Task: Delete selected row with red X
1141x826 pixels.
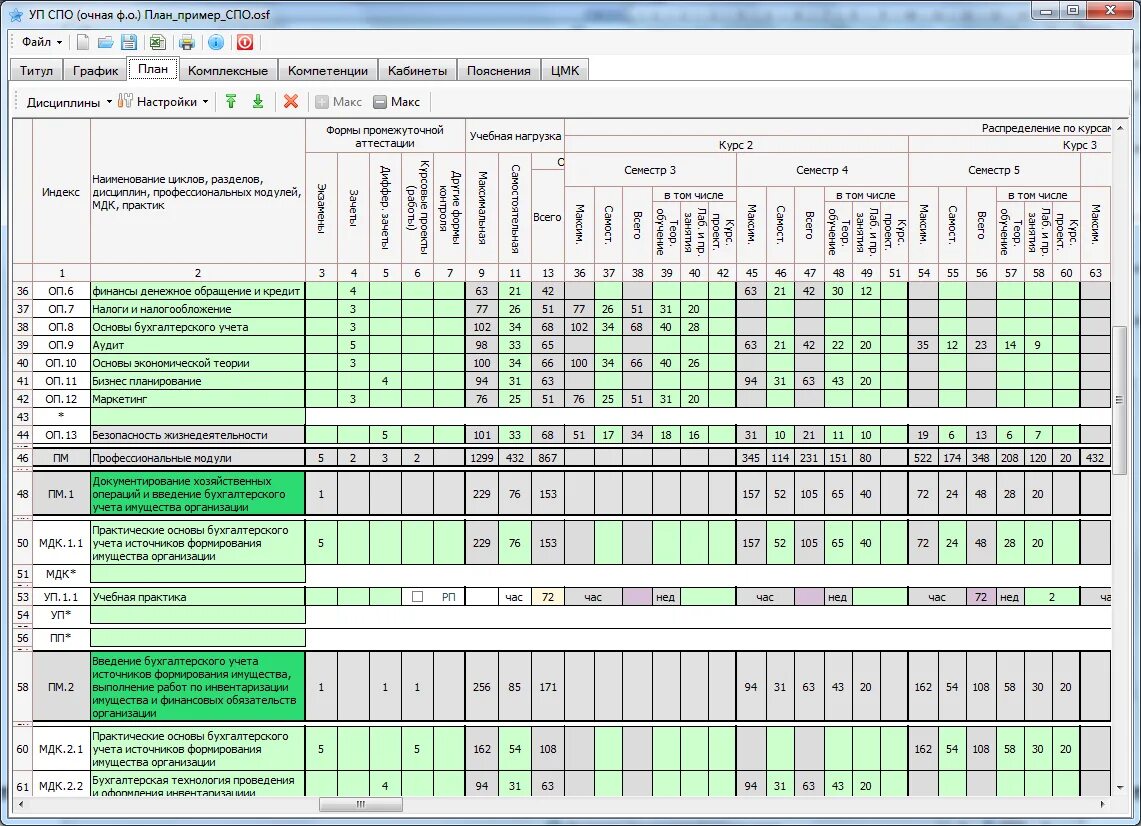Action: tap(291, 102)
